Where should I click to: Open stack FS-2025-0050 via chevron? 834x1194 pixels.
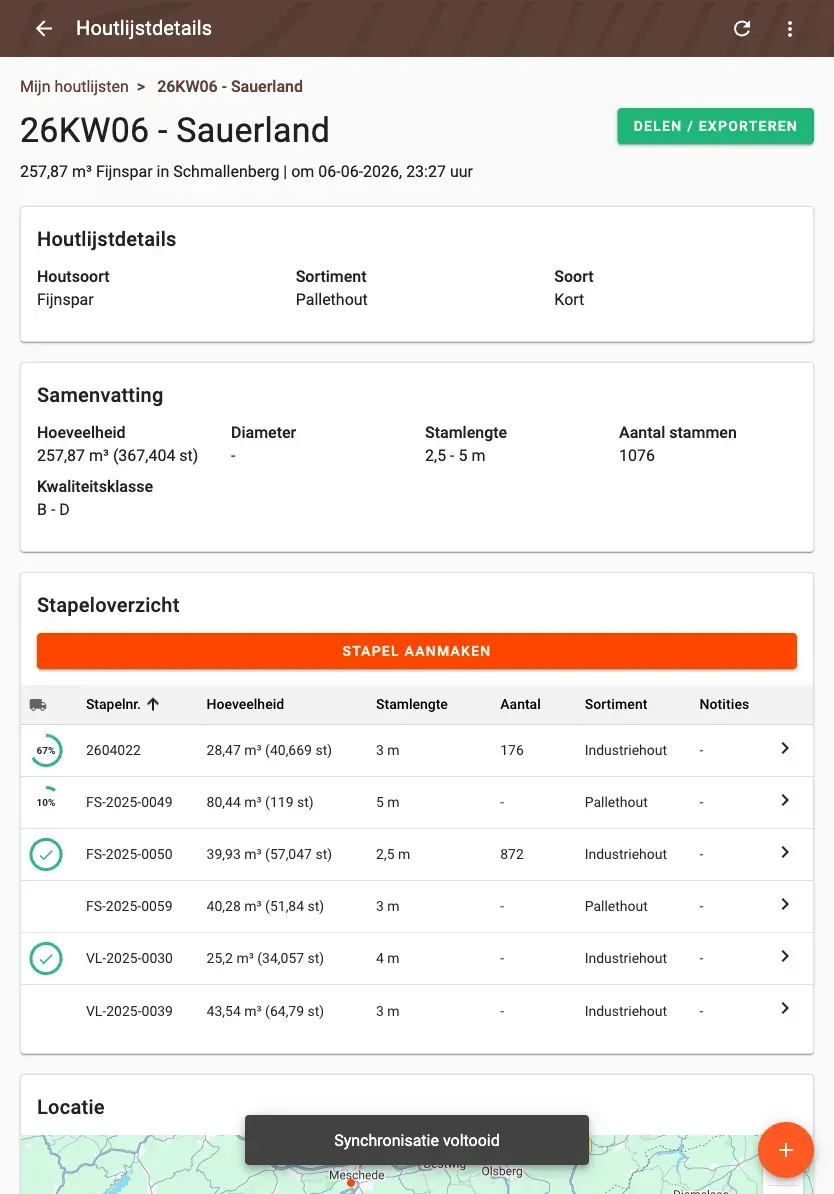click(x=785, y=852)
